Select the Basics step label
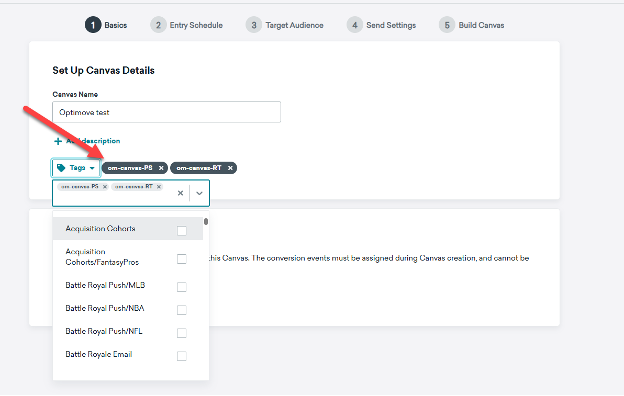 pyautogui.click(x=116, y=25)
